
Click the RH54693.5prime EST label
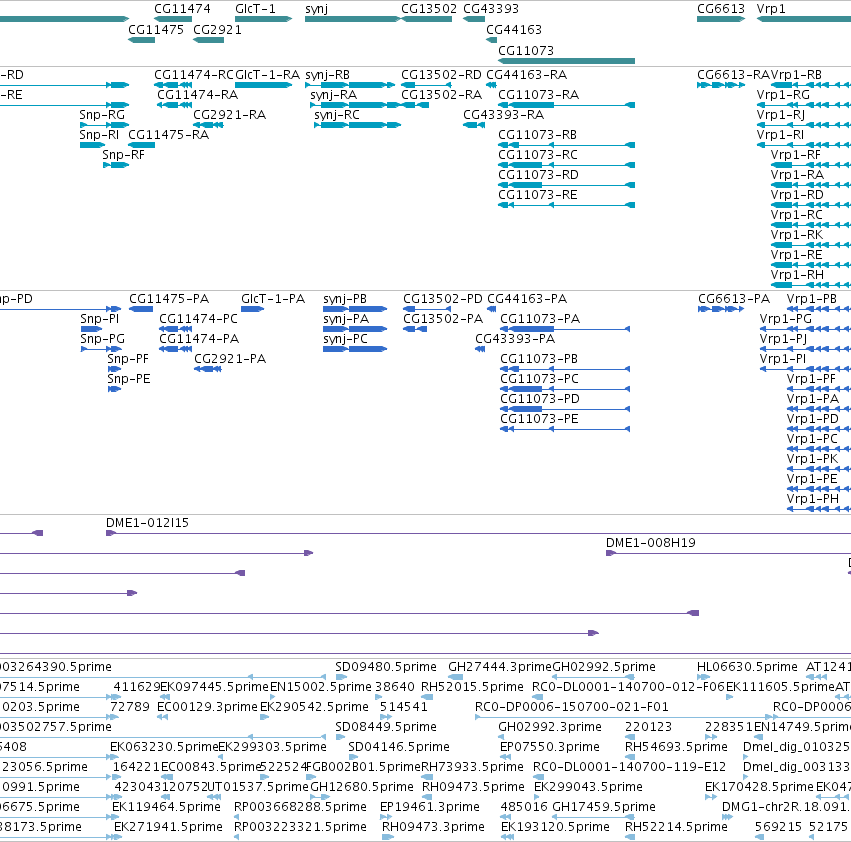click(x=676, y=748)
